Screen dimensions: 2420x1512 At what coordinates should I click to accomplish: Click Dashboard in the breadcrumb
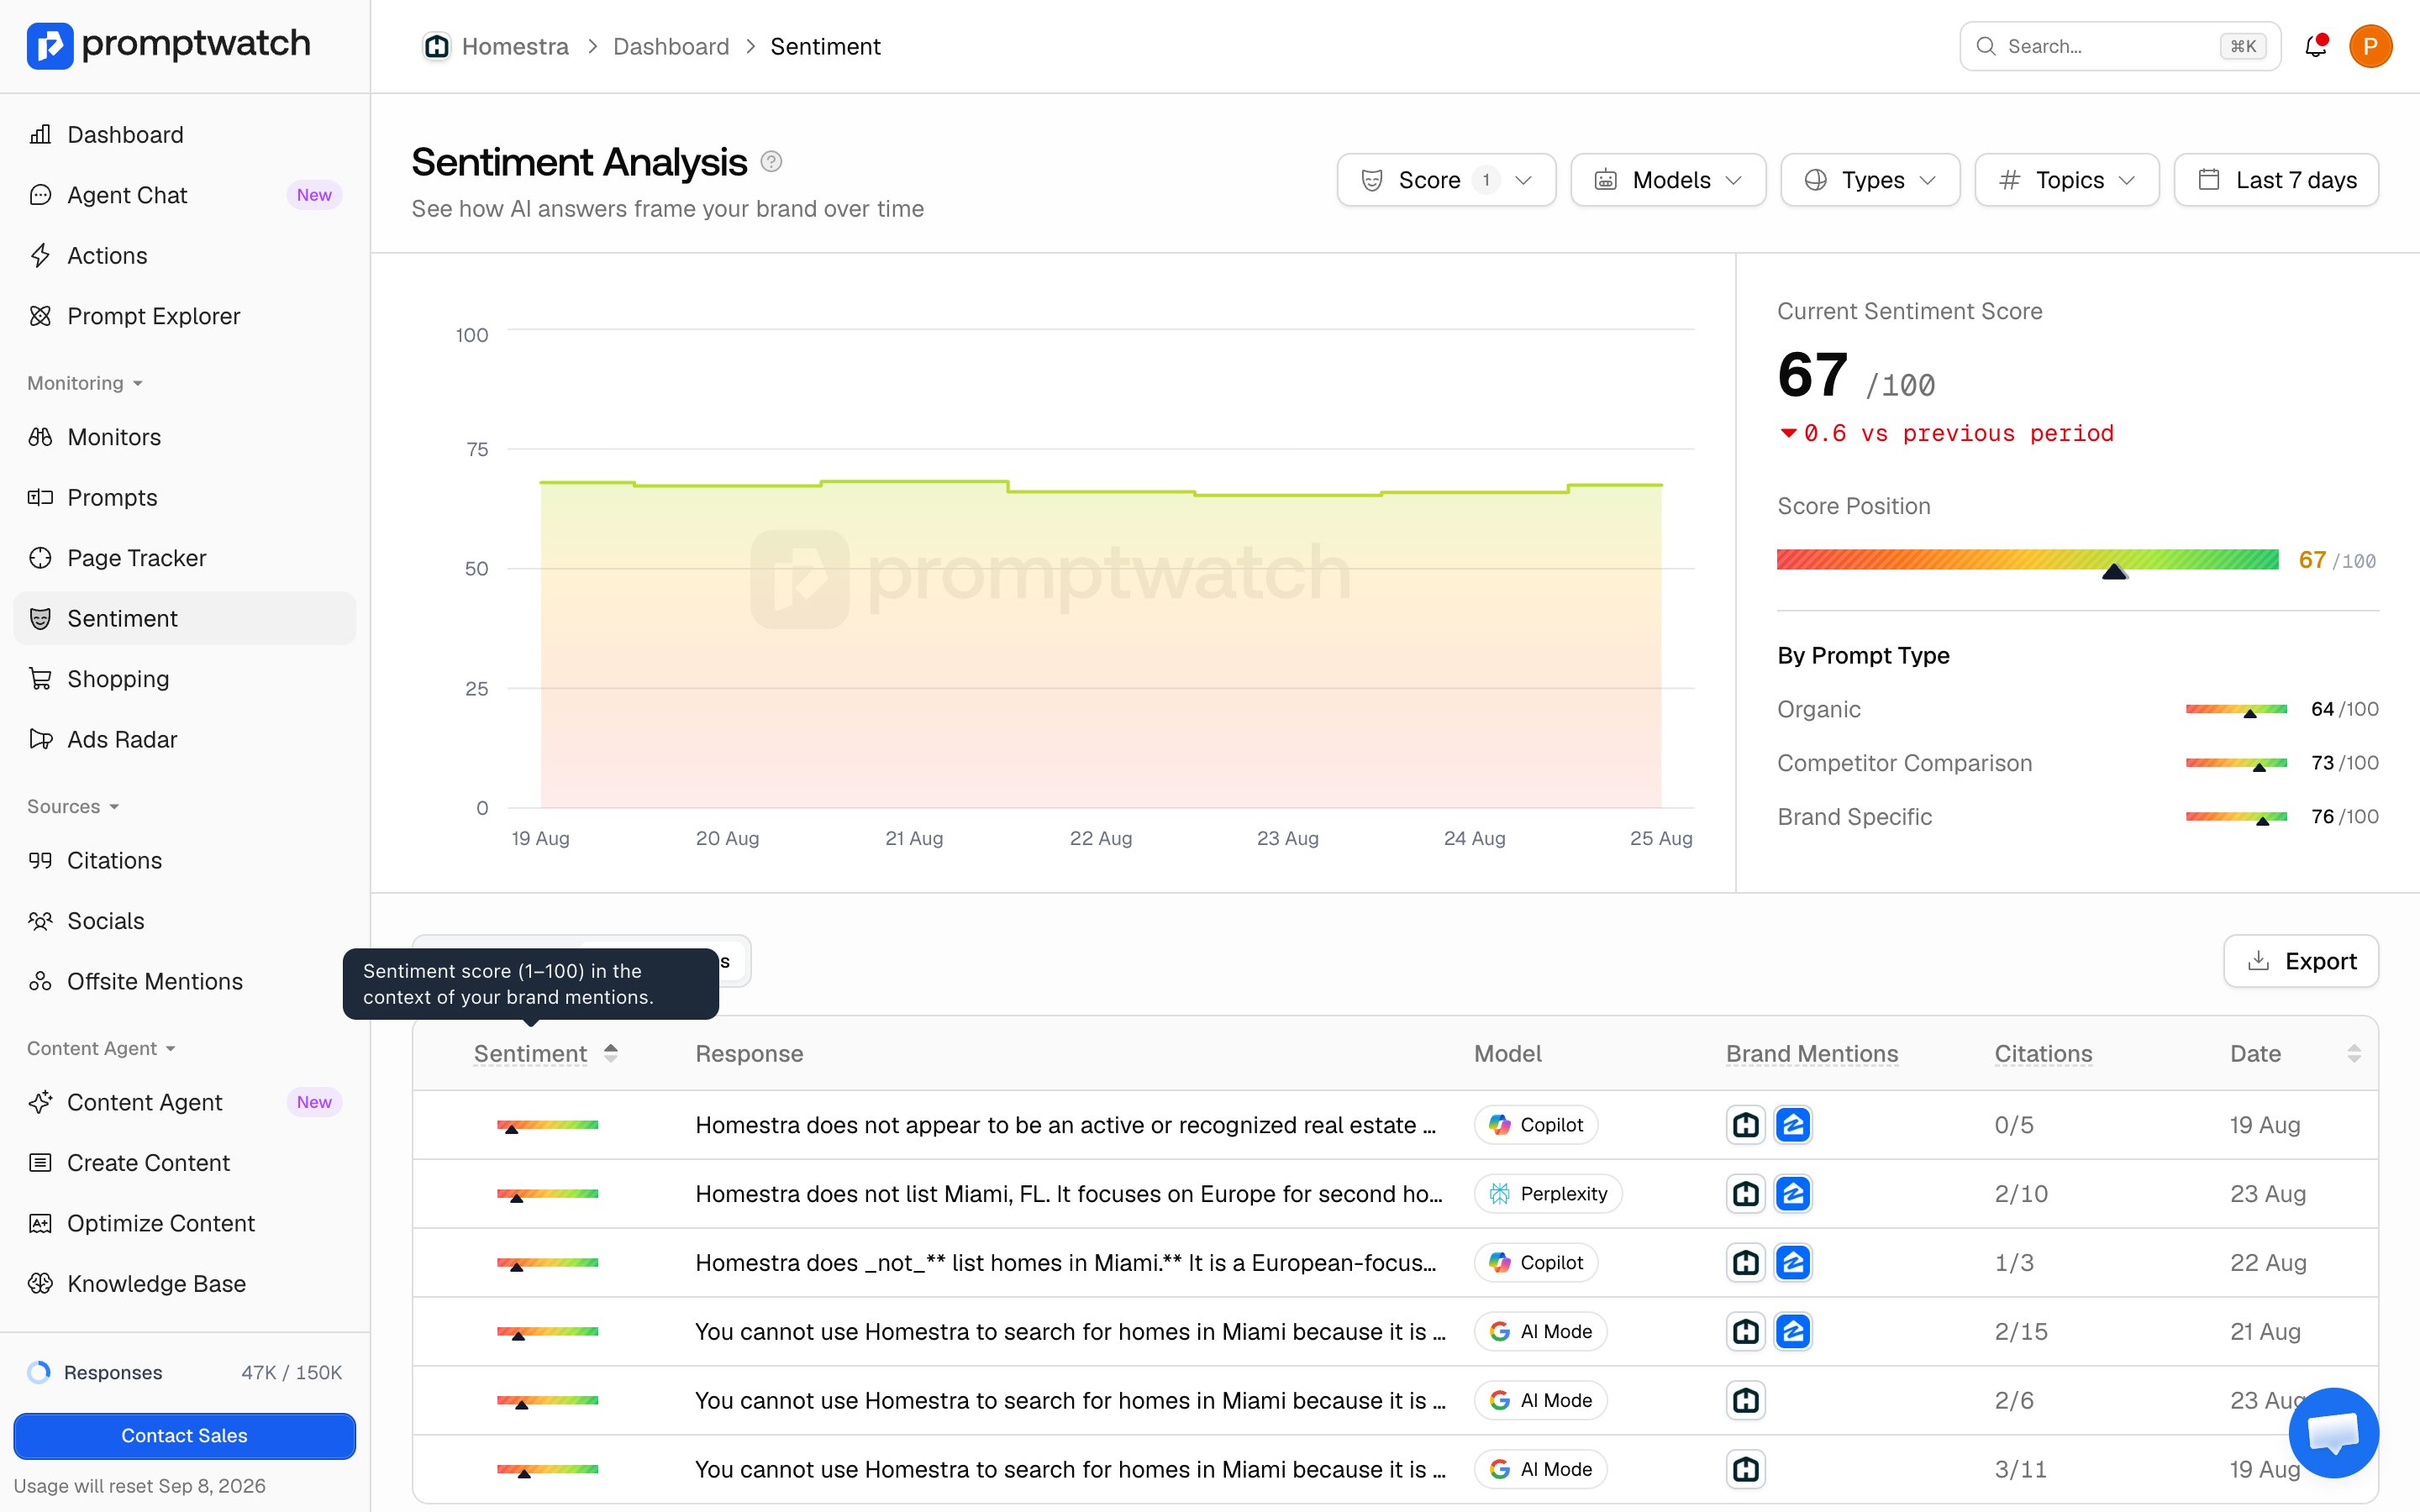[671, 46]
